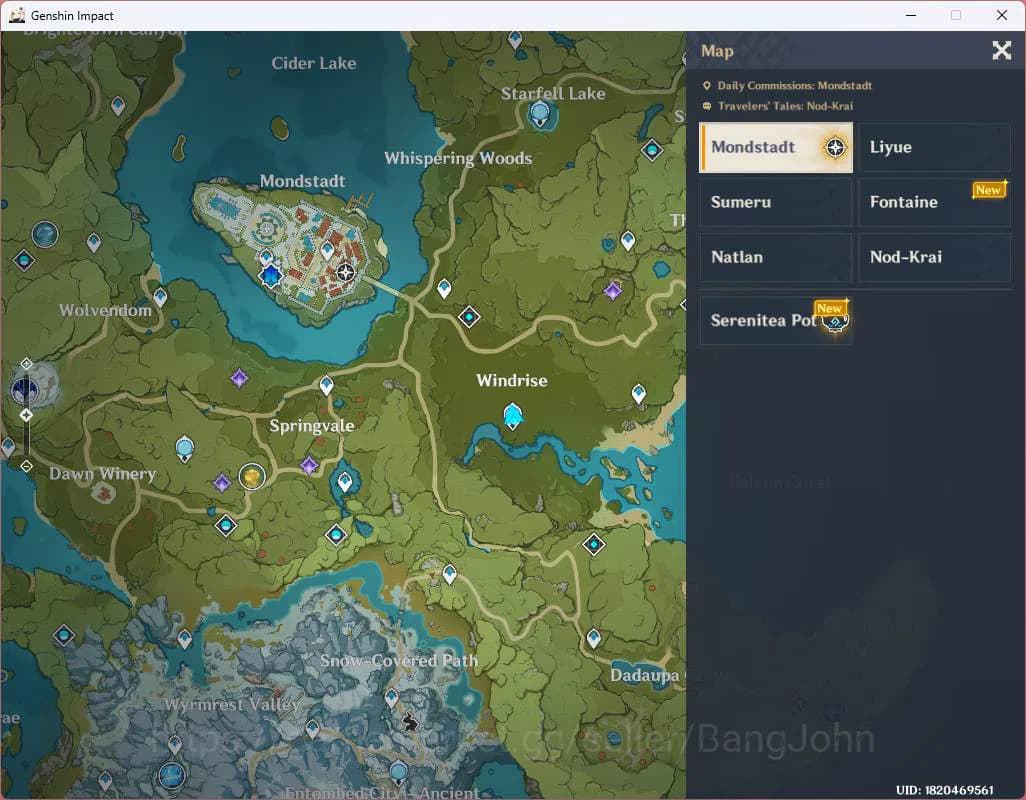1026x800 pixels.
Task: Select the waypoint on the pond south of Springvale
Action: click(x=345, y=483)
